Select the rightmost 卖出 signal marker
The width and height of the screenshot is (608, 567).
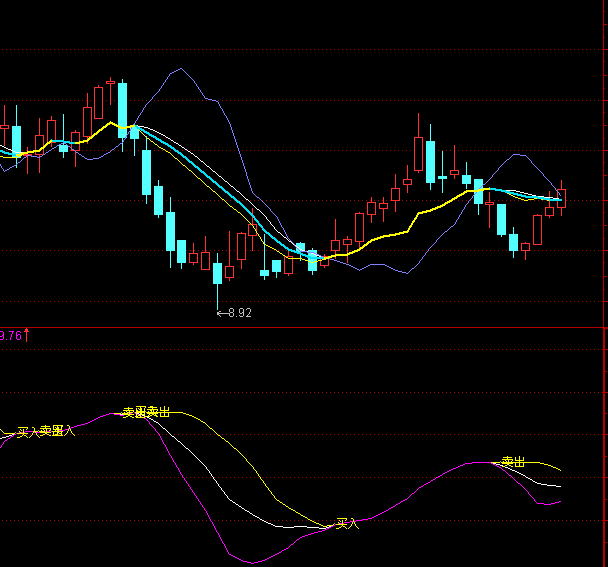pos(513,462)
